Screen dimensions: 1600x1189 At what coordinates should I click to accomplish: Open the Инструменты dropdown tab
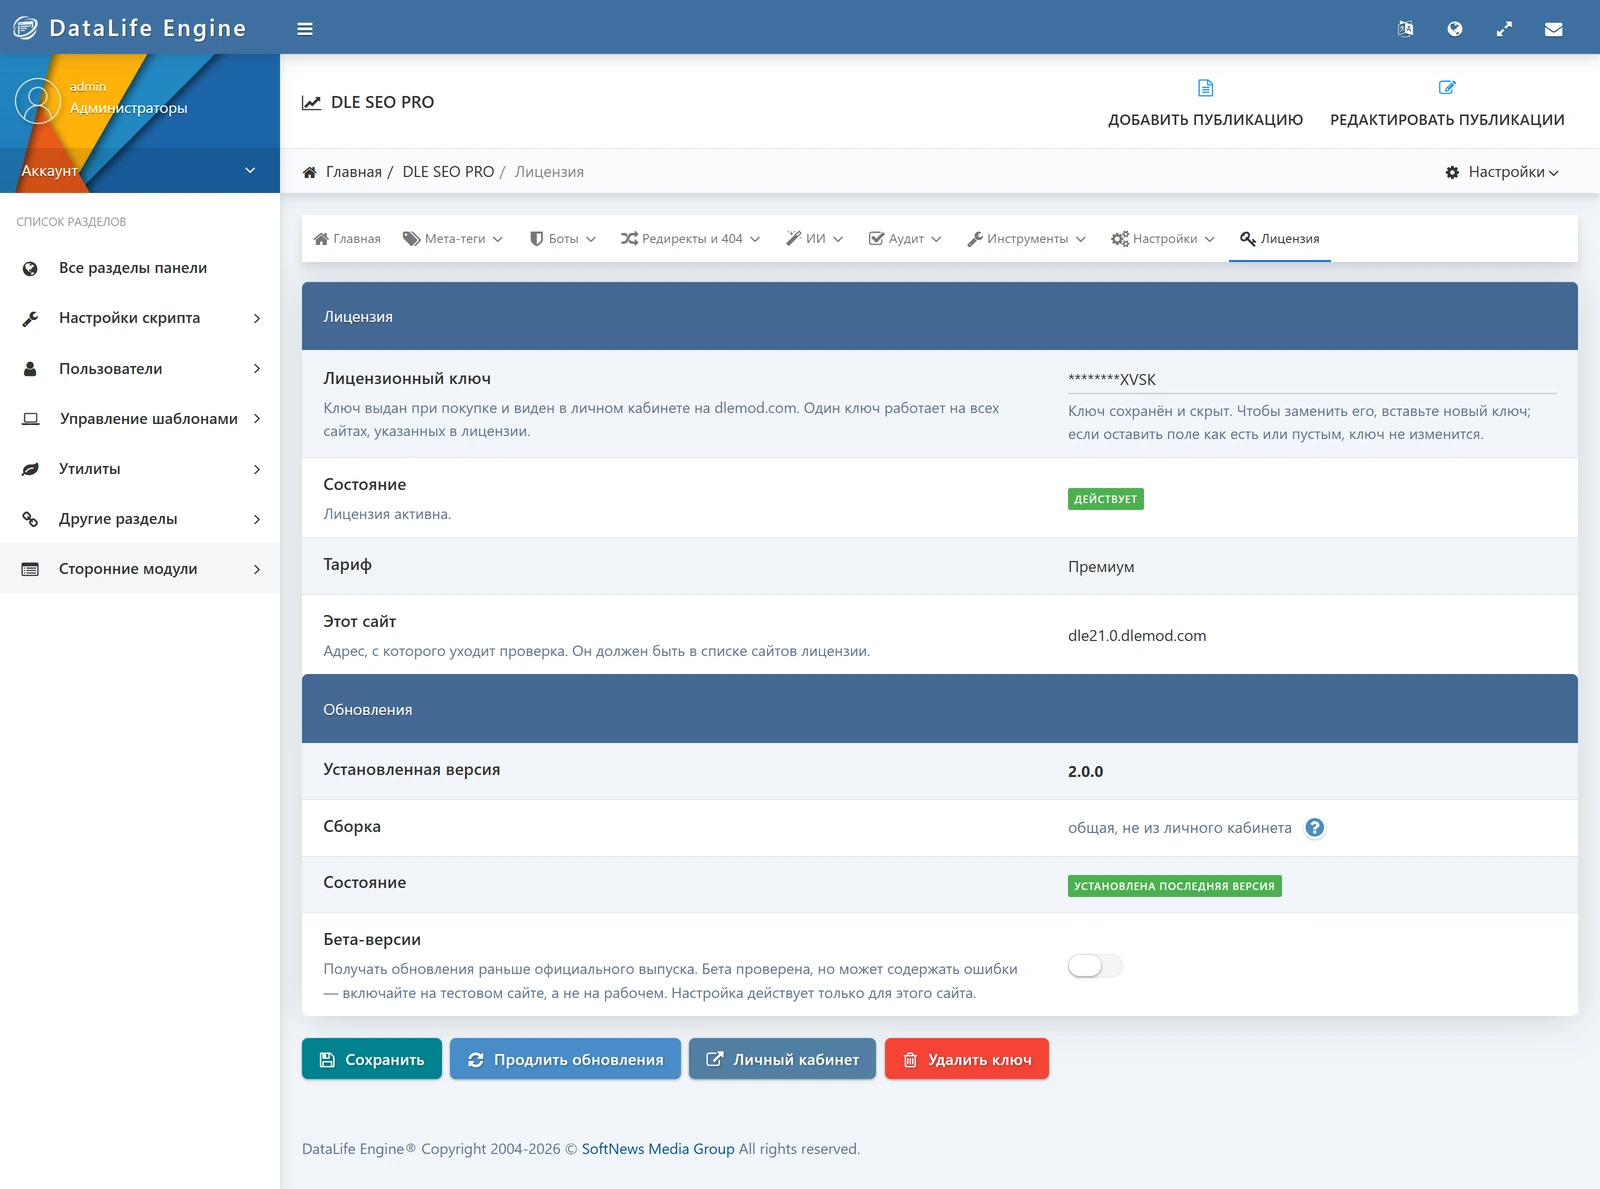[1026, 238]
